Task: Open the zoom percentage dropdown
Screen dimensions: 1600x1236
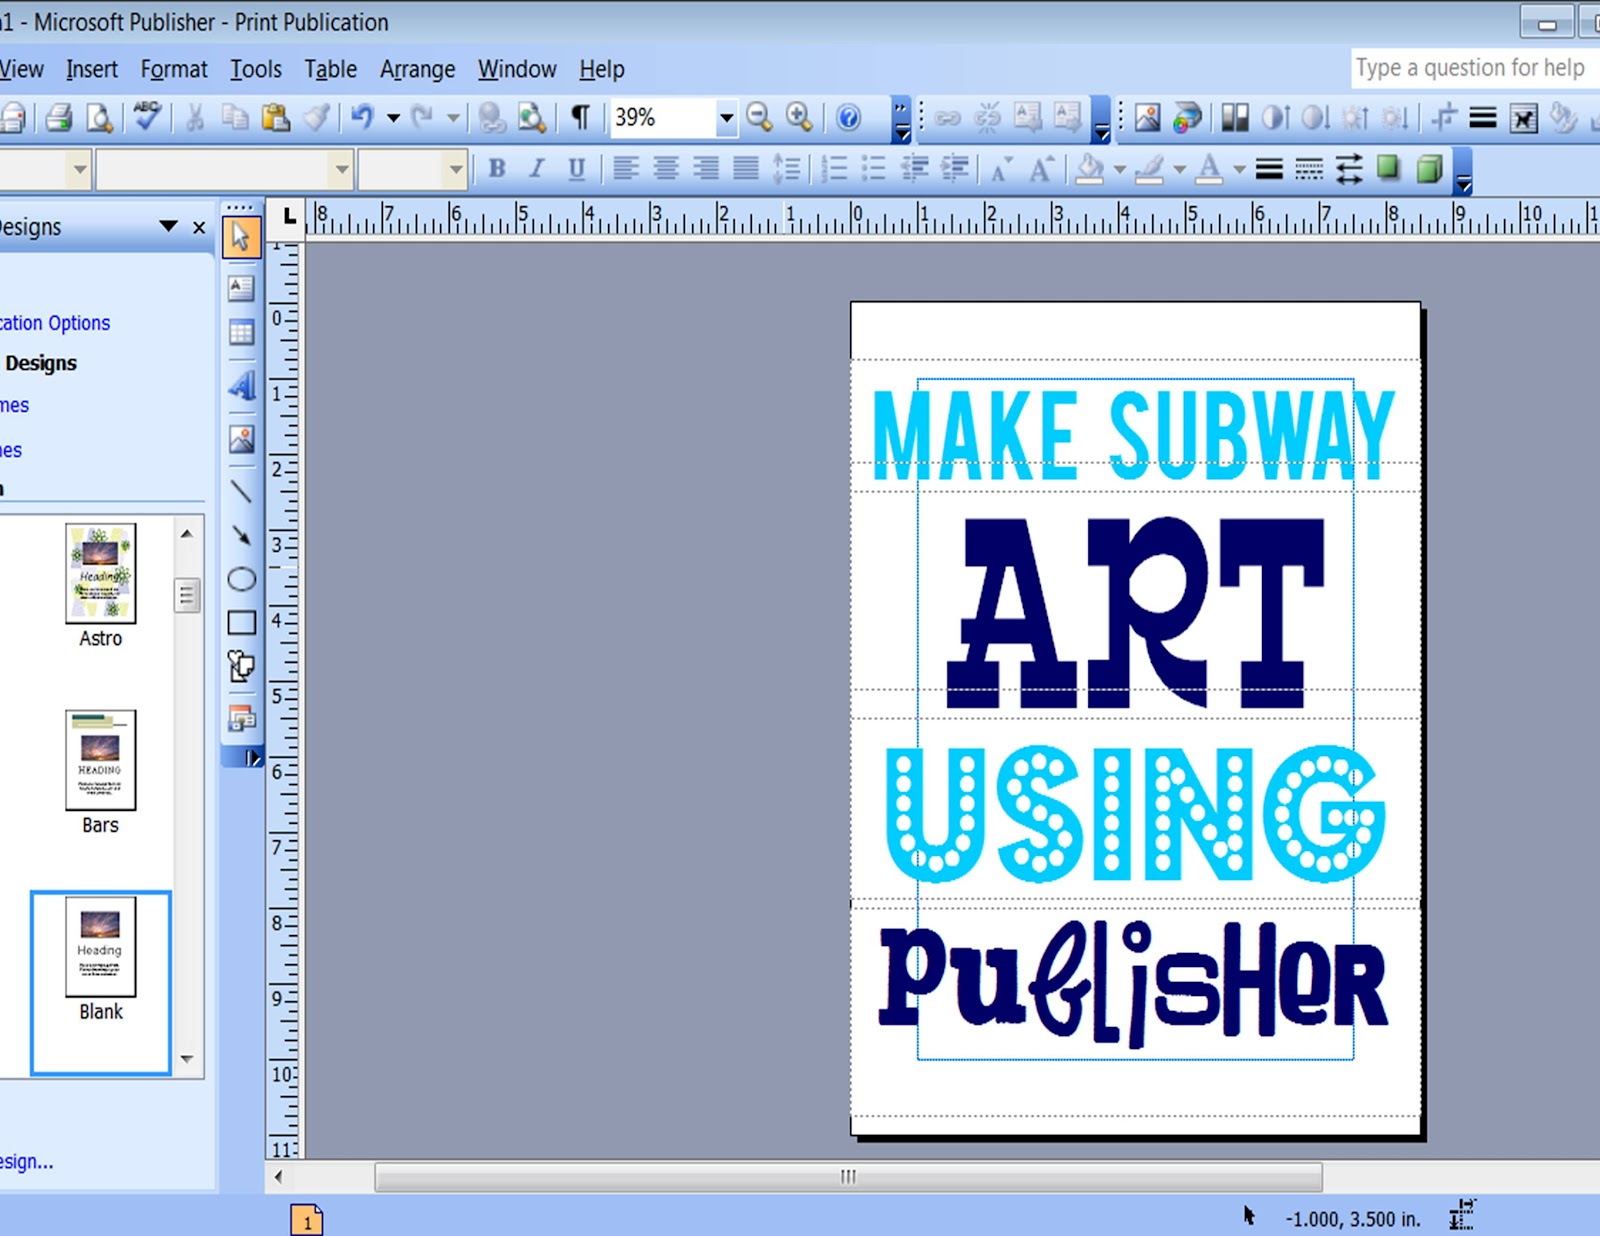Action: tap(727, 118)
